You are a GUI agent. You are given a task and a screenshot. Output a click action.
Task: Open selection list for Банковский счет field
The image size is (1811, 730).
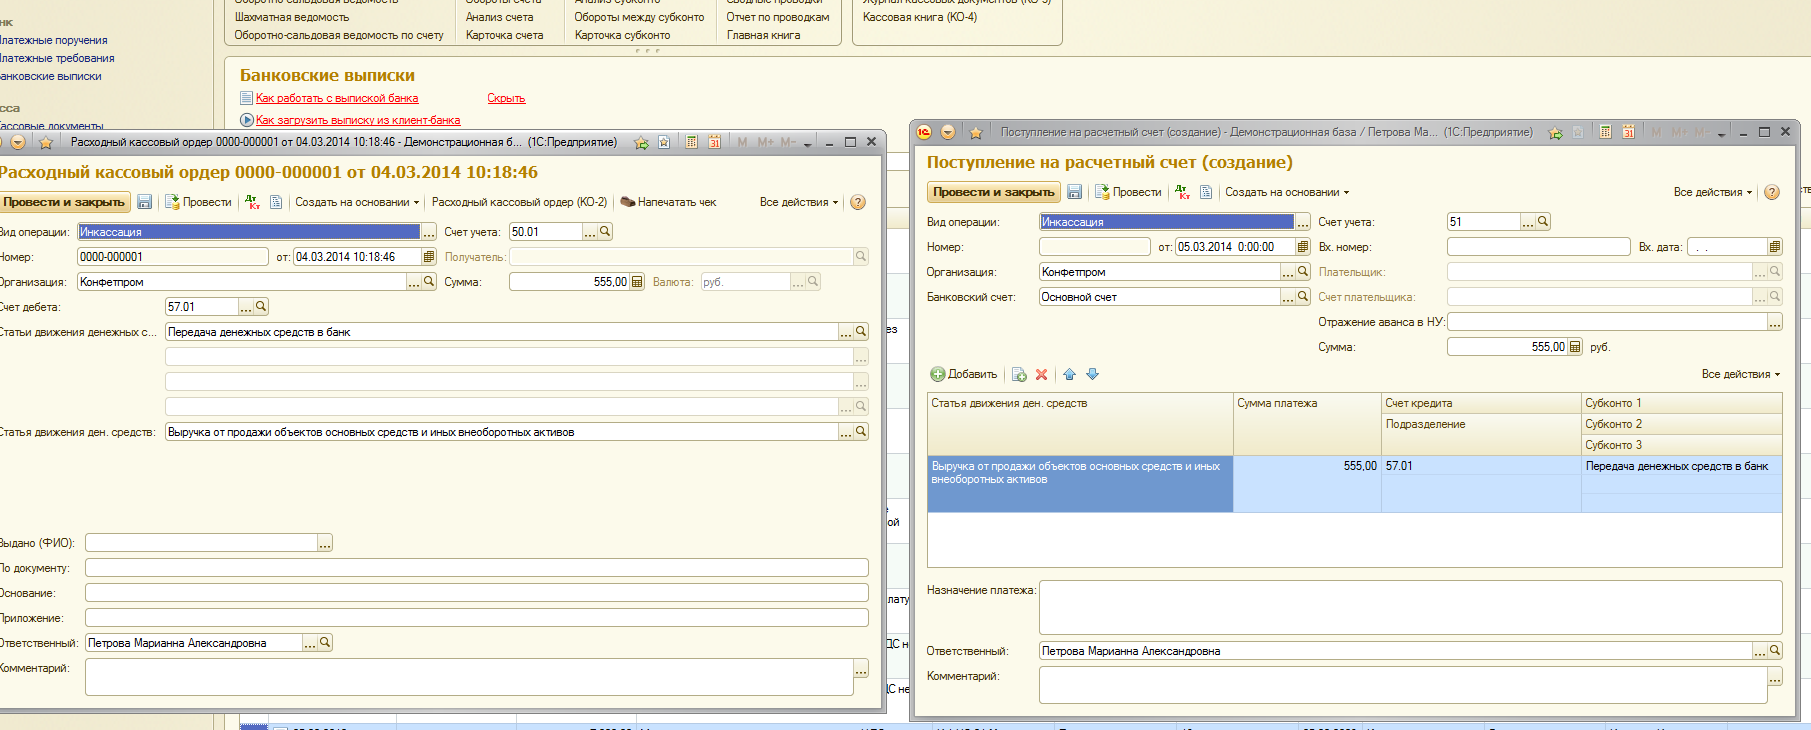(1288, 297)
